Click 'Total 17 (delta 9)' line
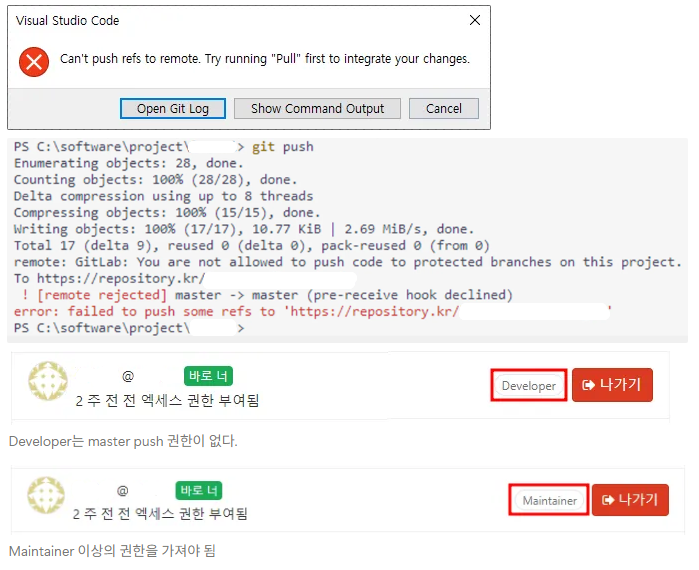699x570 pixels. [x=251, y=246]
